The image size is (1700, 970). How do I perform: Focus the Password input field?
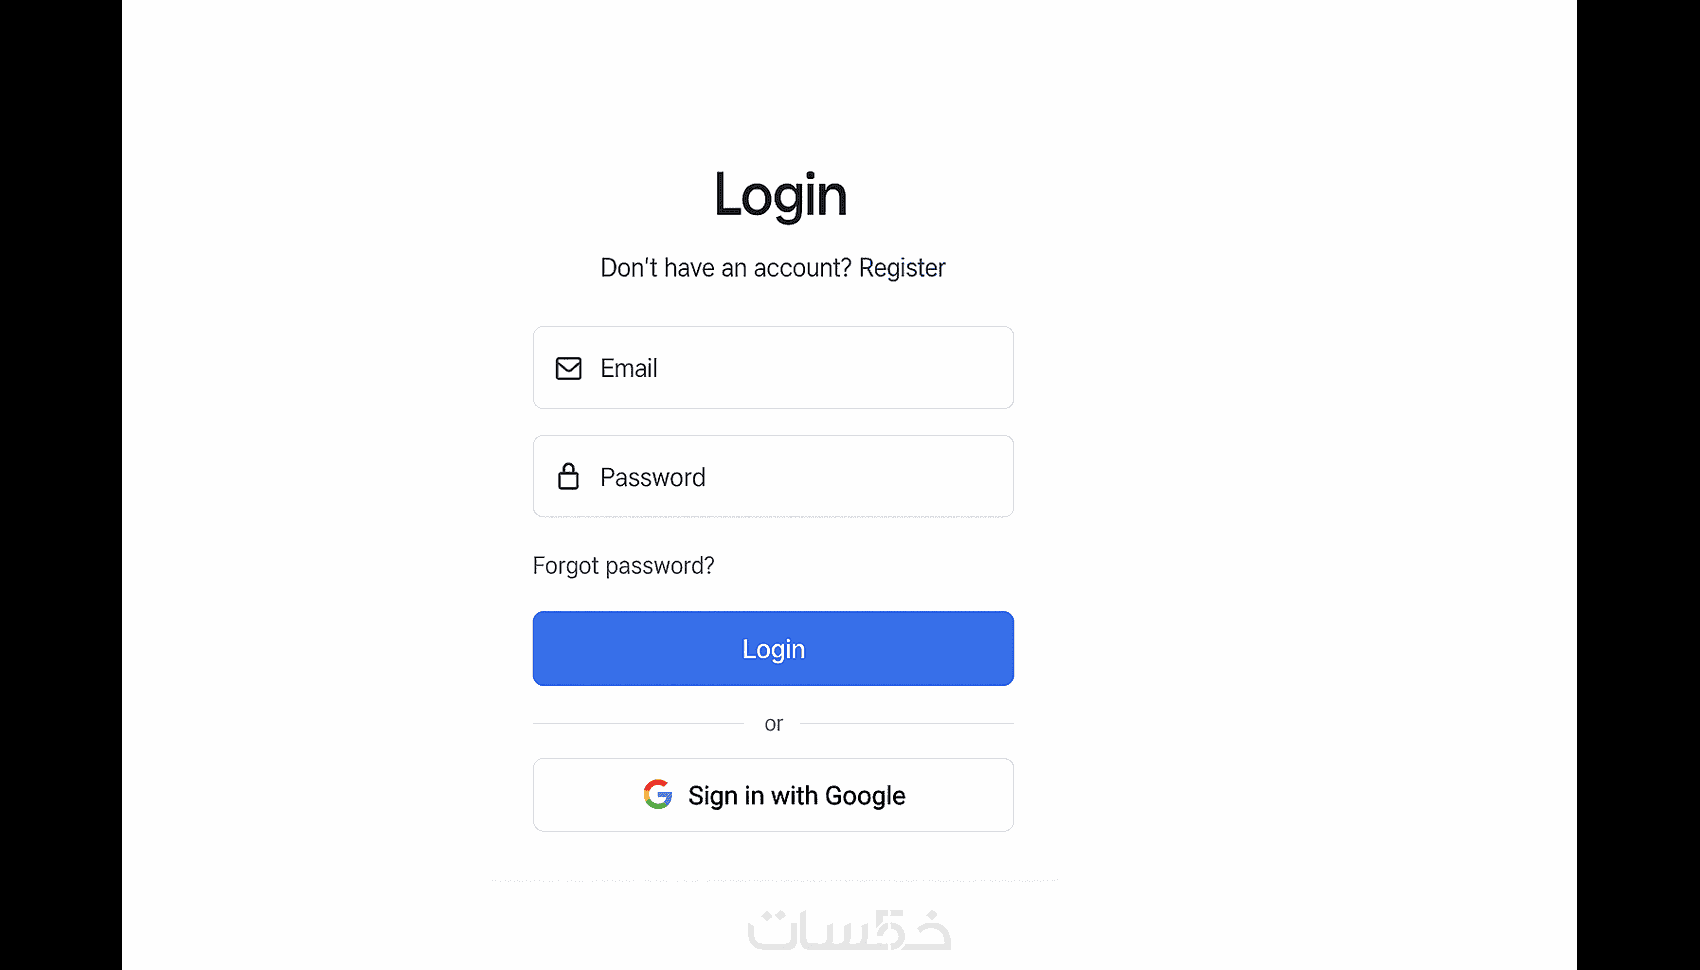coord(773,476)
